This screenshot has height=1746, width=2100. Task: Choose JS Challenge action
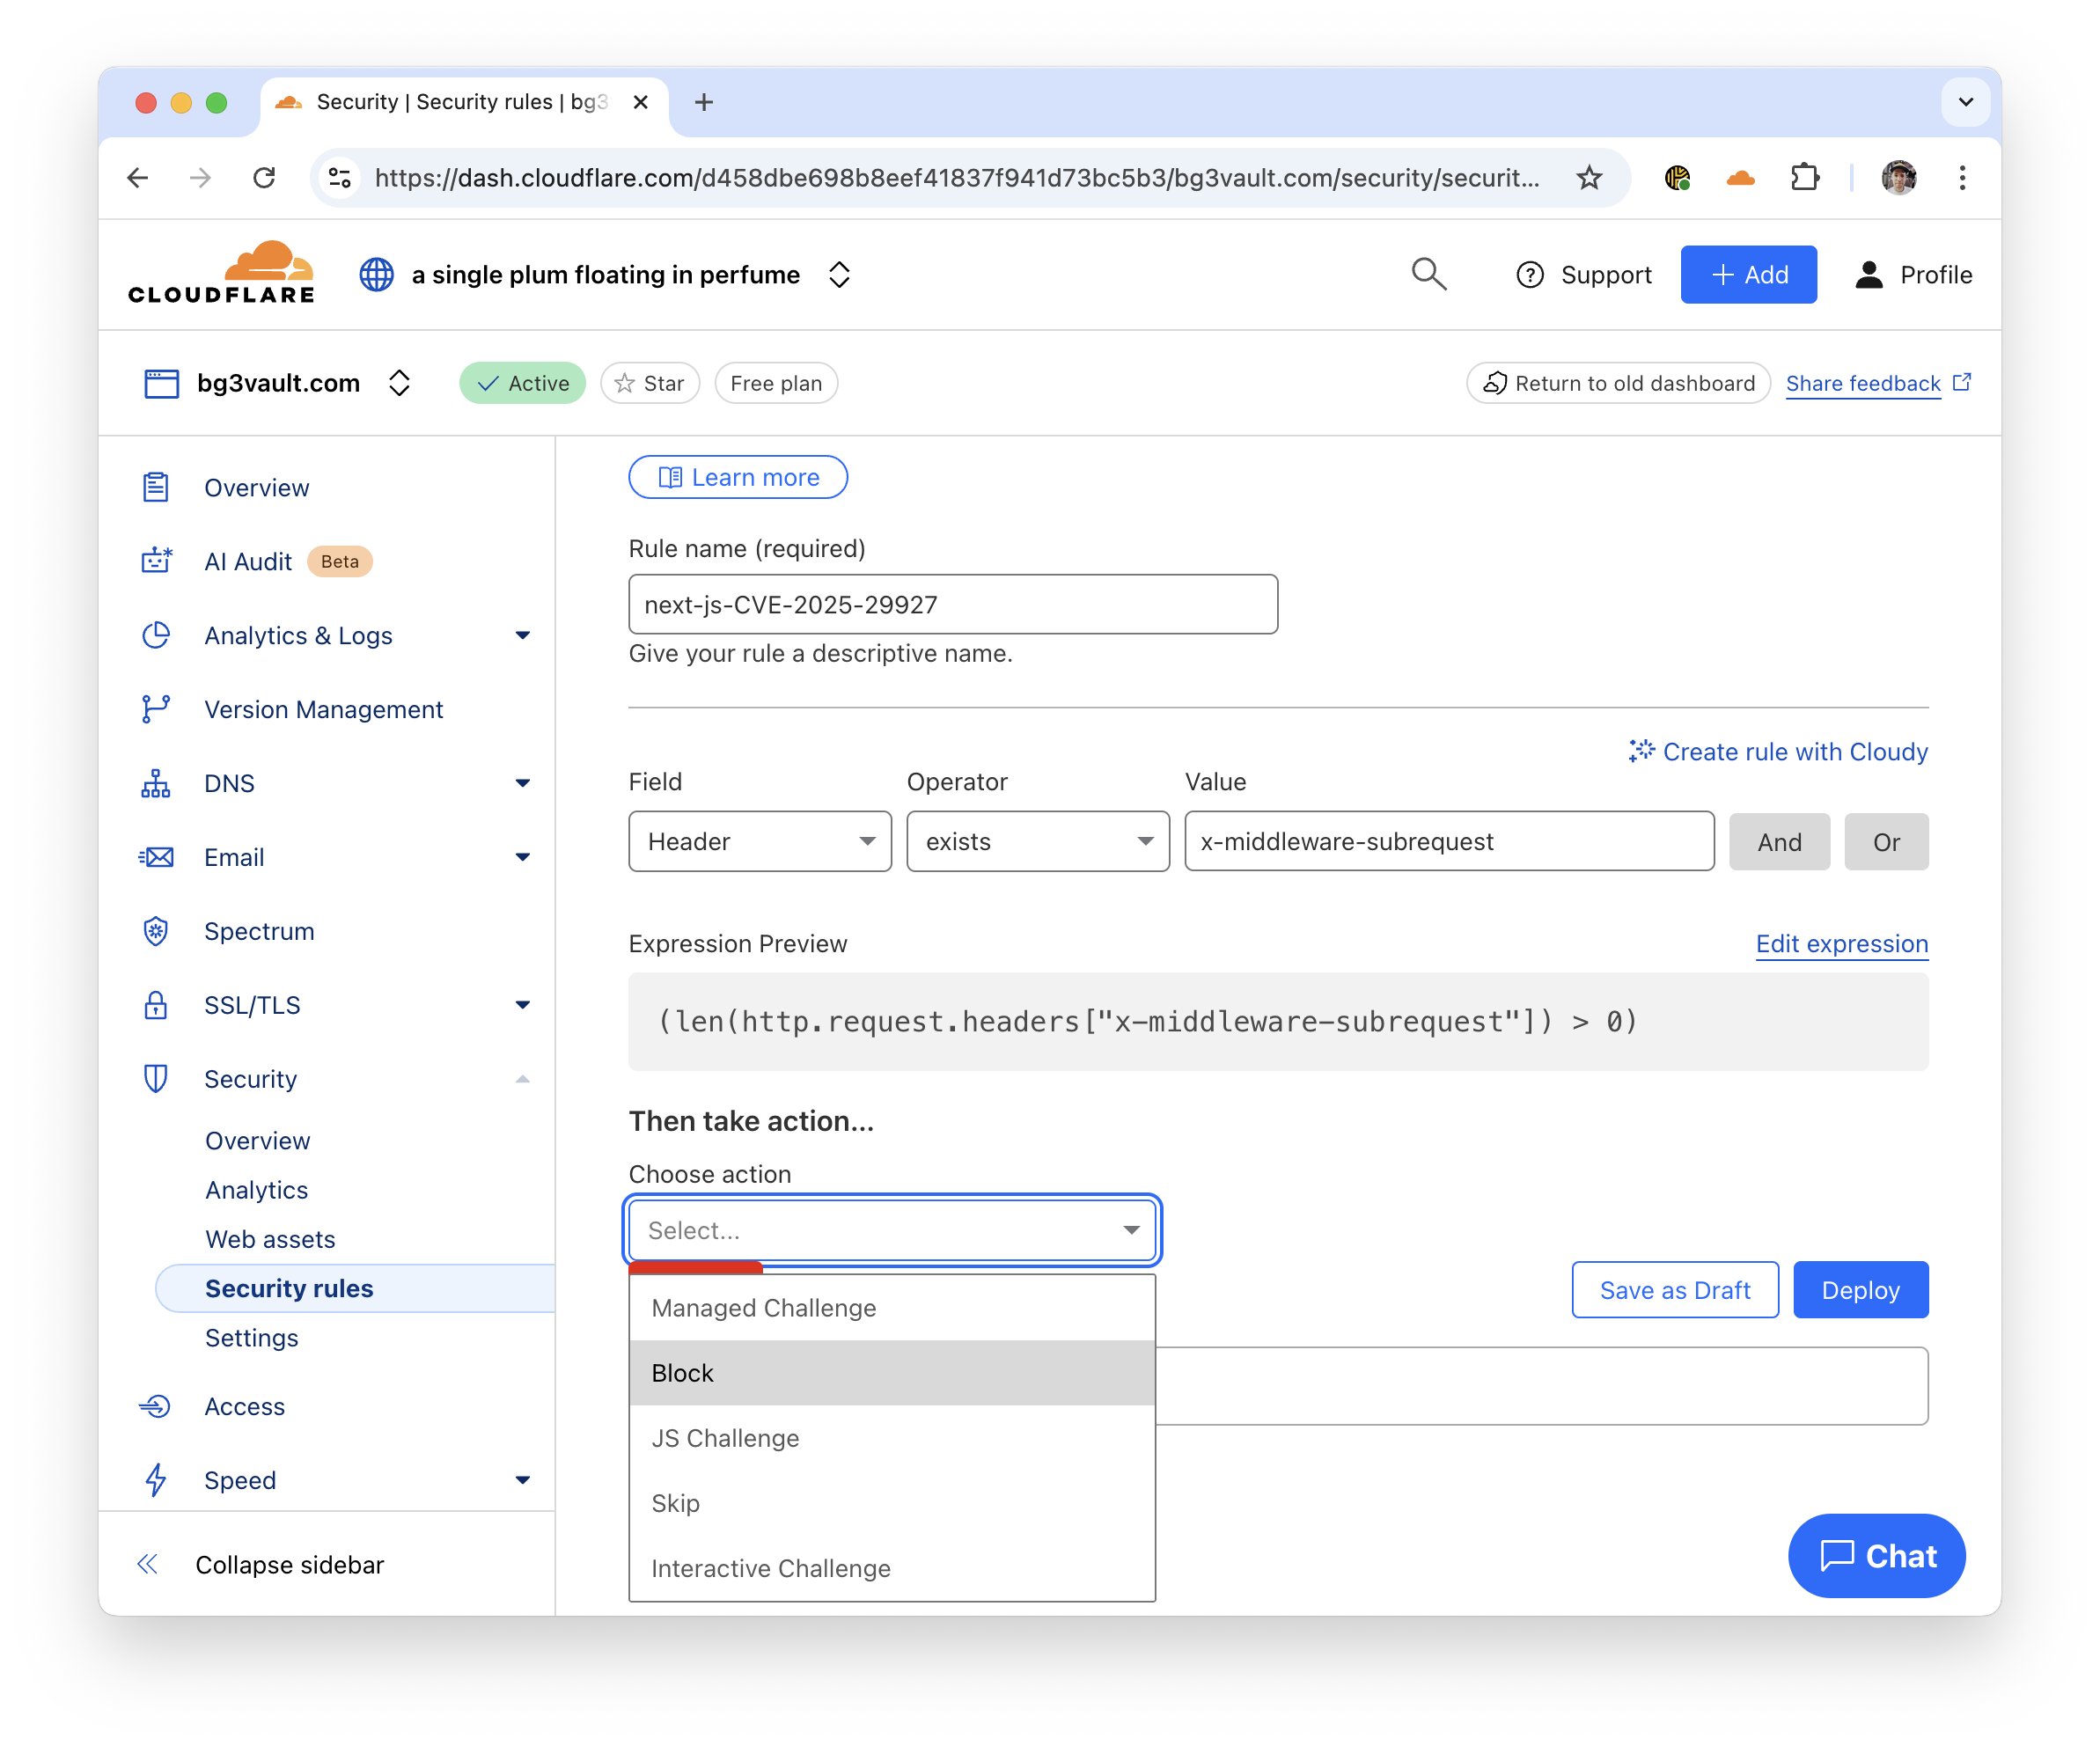[892, 1438]
